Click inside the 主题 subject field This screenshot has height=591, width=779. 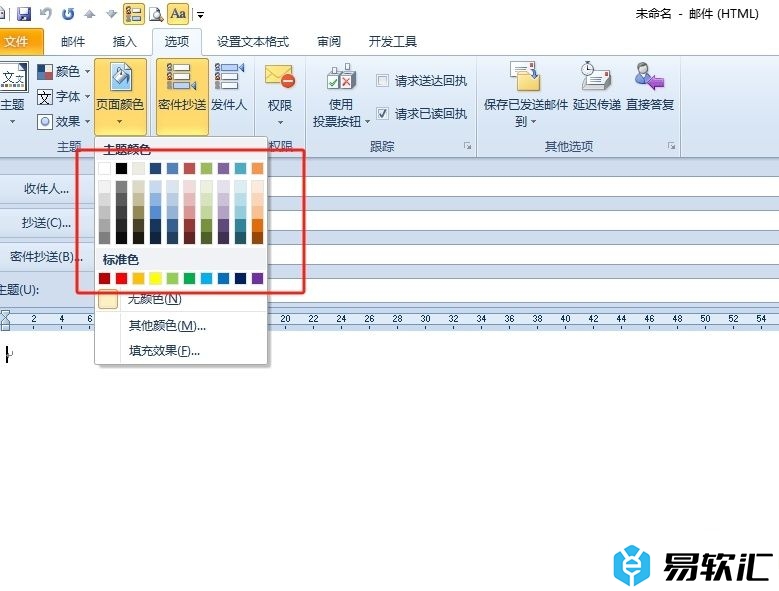click(523, 289)
